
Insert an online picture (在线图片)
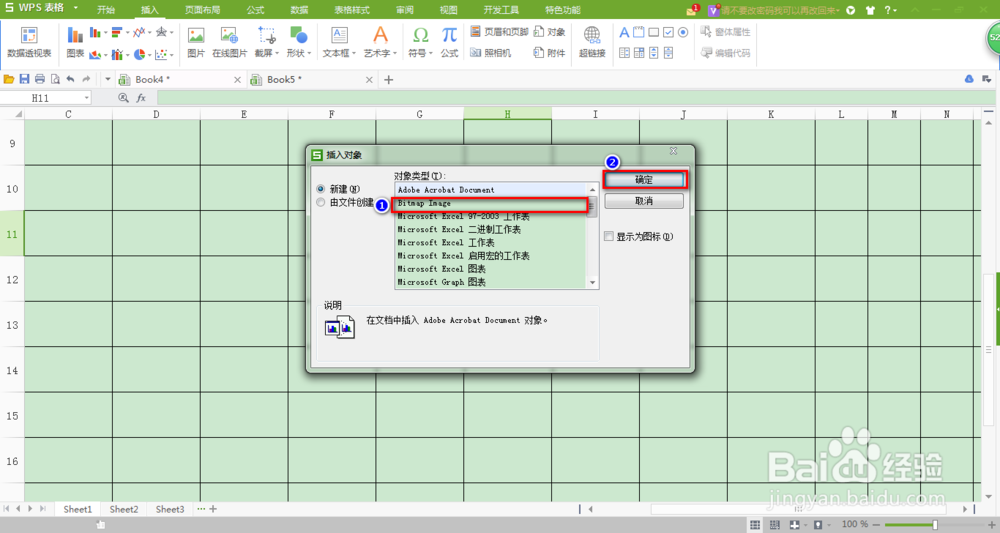click(230, 42)
